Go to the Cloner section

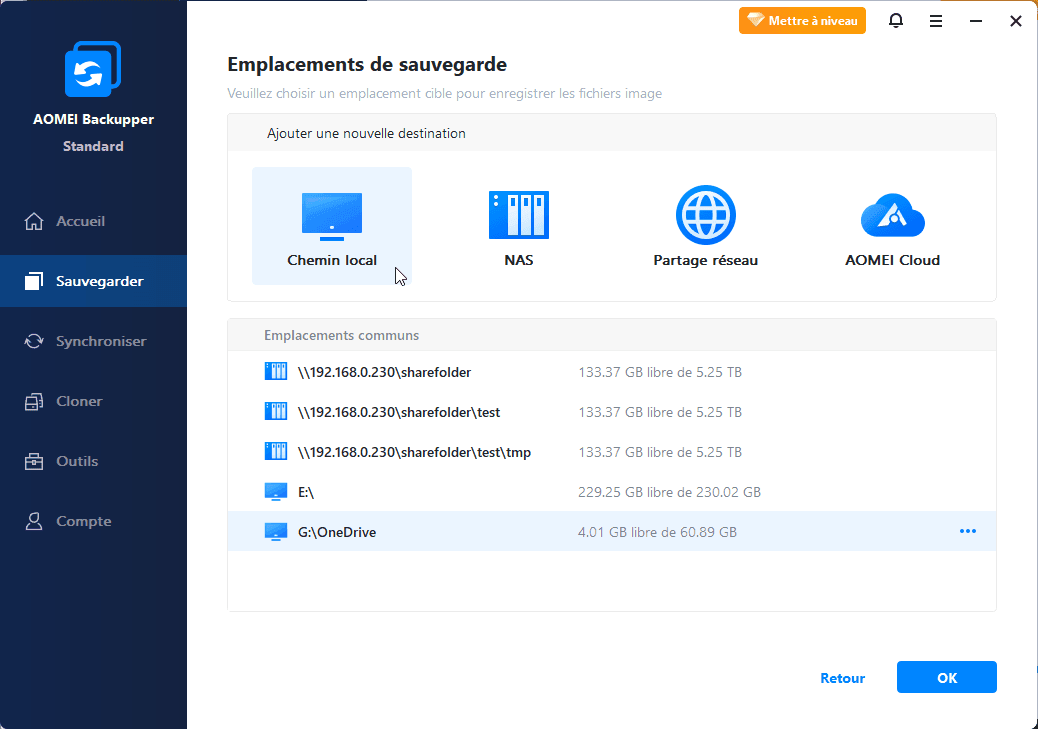click(93, 401)
